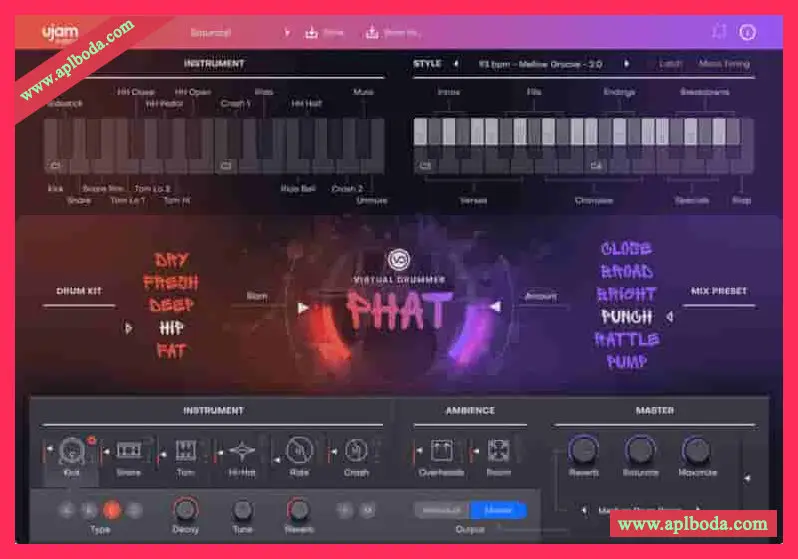Click the Overheads volume fader handle
Screen dimensions: 798x559
point(419,451)
